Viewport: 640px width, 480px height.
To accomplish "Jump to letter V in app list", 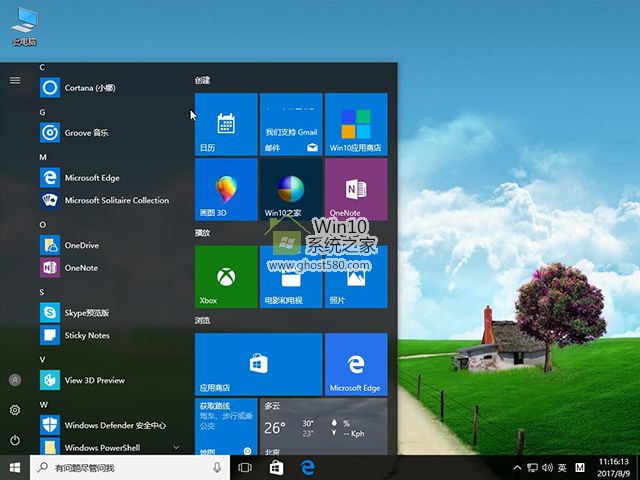I will point(42,359).
